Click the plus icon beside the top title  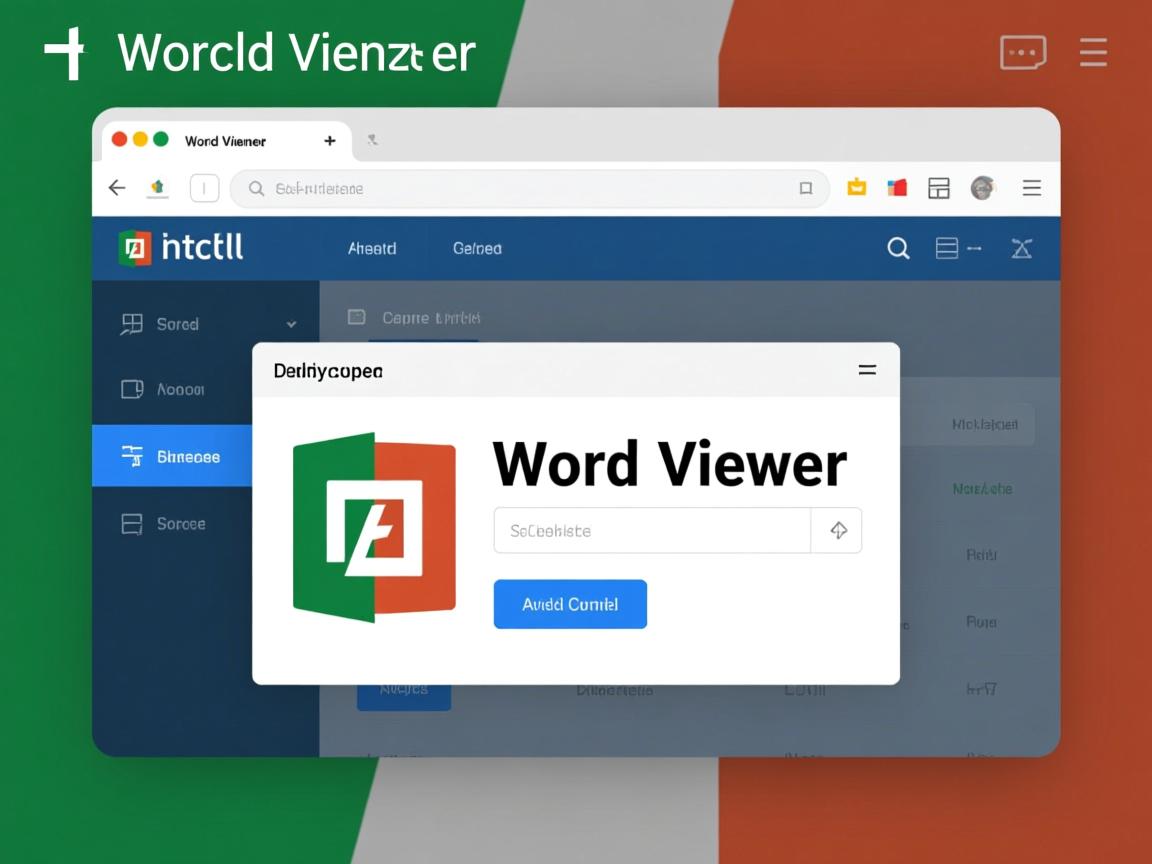[66, 53]
